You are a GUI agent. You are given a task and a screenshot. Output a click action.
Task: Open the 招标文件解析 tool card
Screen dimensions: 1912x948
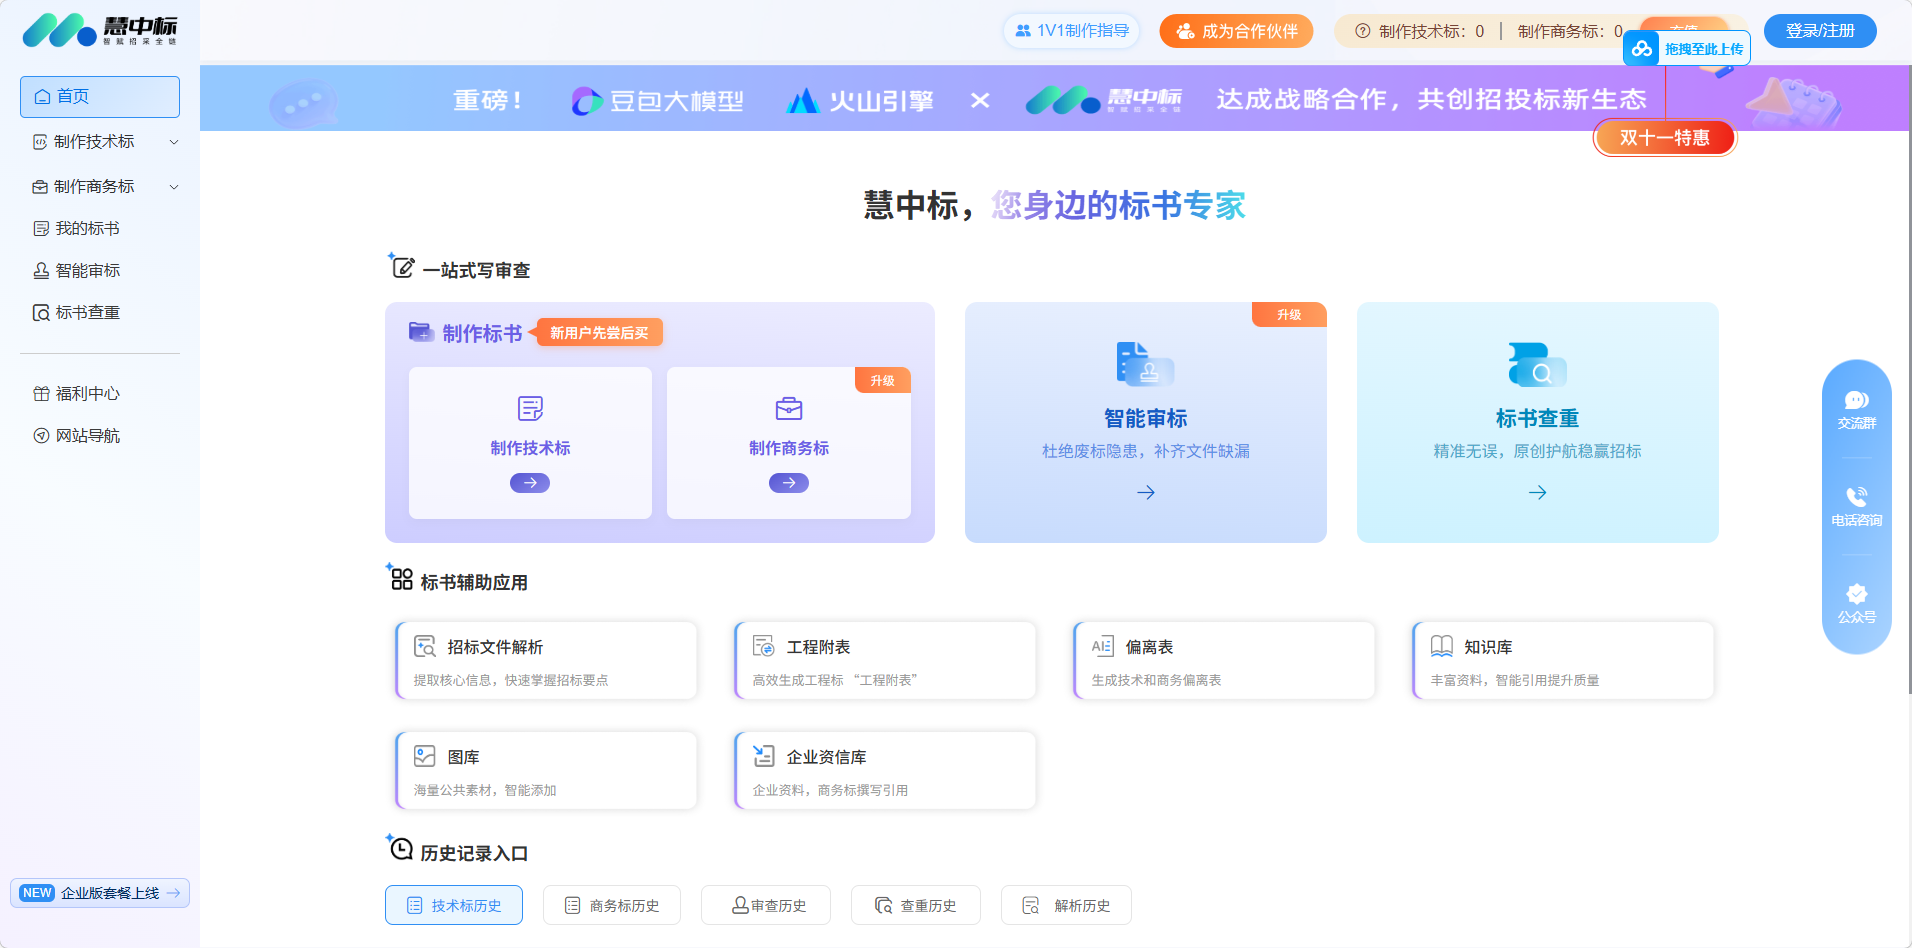(546, 661)
